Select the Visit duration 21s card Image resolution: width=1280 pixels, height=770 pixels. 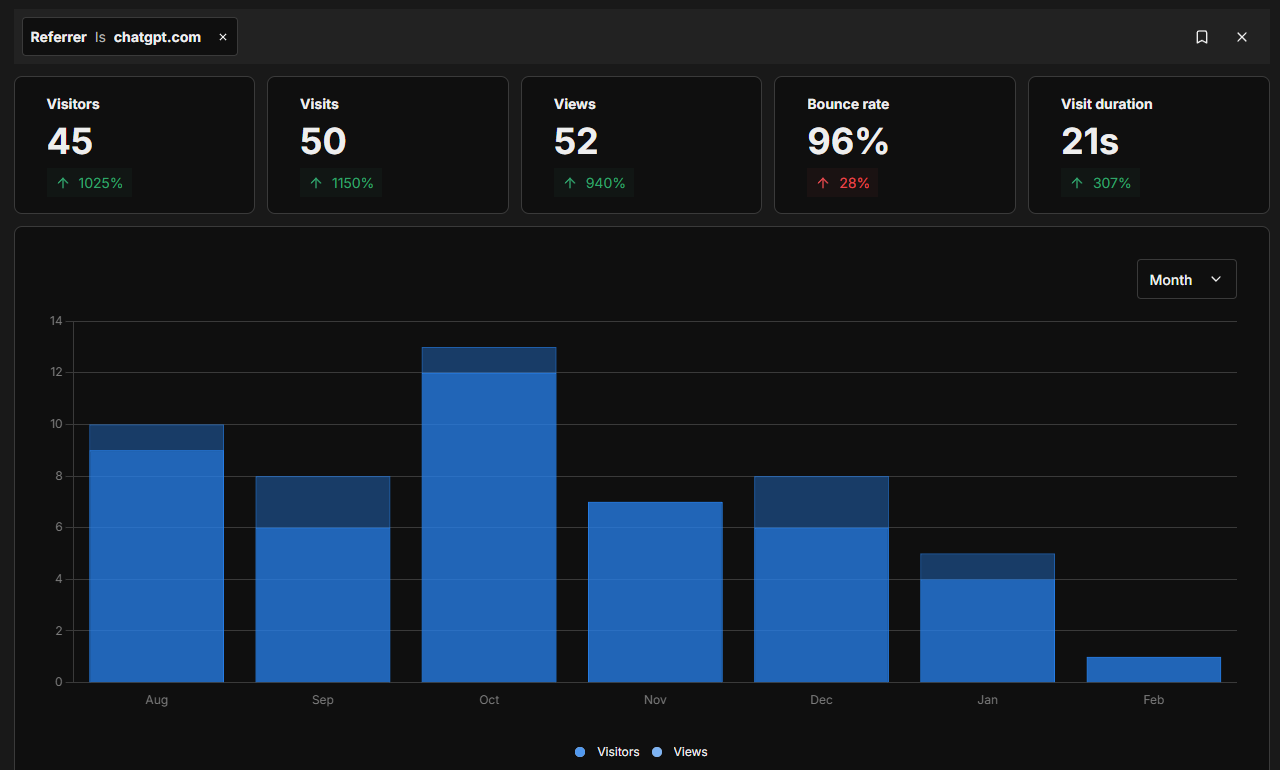[1148, 144]
